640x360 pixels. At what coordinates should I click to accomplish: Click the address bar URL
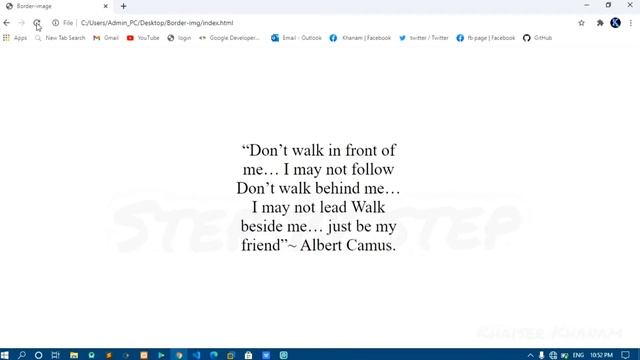click(157, 23)
